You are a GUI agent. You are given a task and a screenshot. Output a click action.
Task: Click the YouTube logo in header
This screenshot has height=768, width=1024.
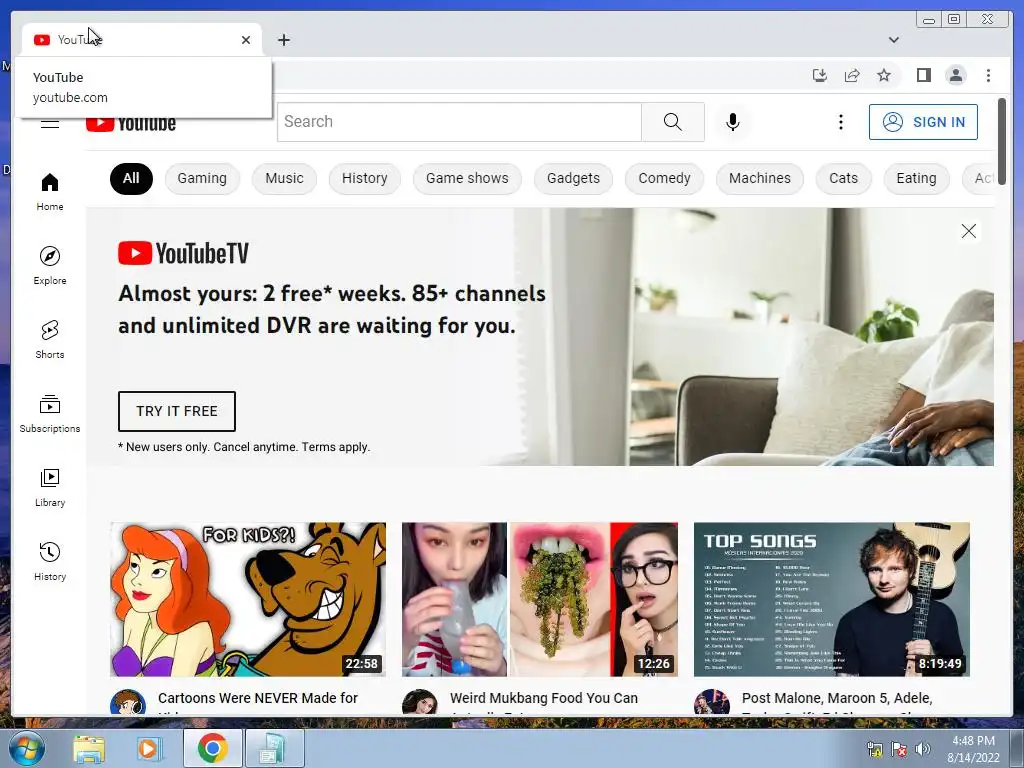[x=131, y=124]
